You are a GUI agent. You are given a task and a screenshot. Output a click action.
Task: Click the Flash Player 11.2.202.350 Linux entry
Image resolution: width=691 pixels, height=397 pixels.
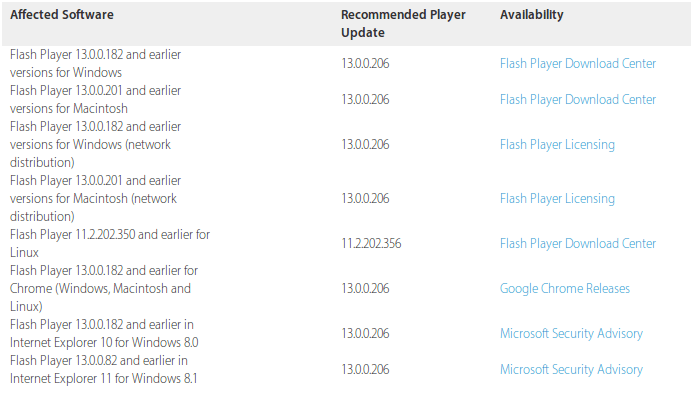click(110, 244)
